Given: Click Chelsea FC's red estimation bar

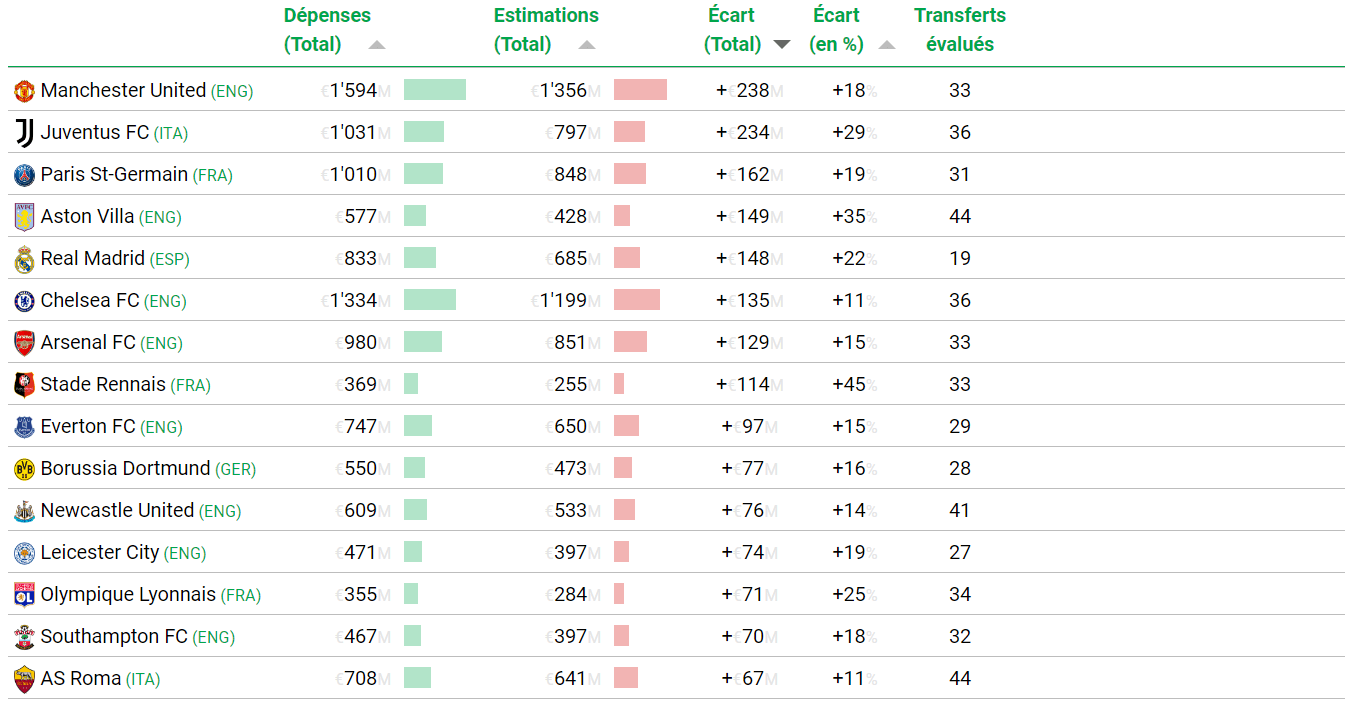Looking at the screenshot, I should tap(636, 300).
